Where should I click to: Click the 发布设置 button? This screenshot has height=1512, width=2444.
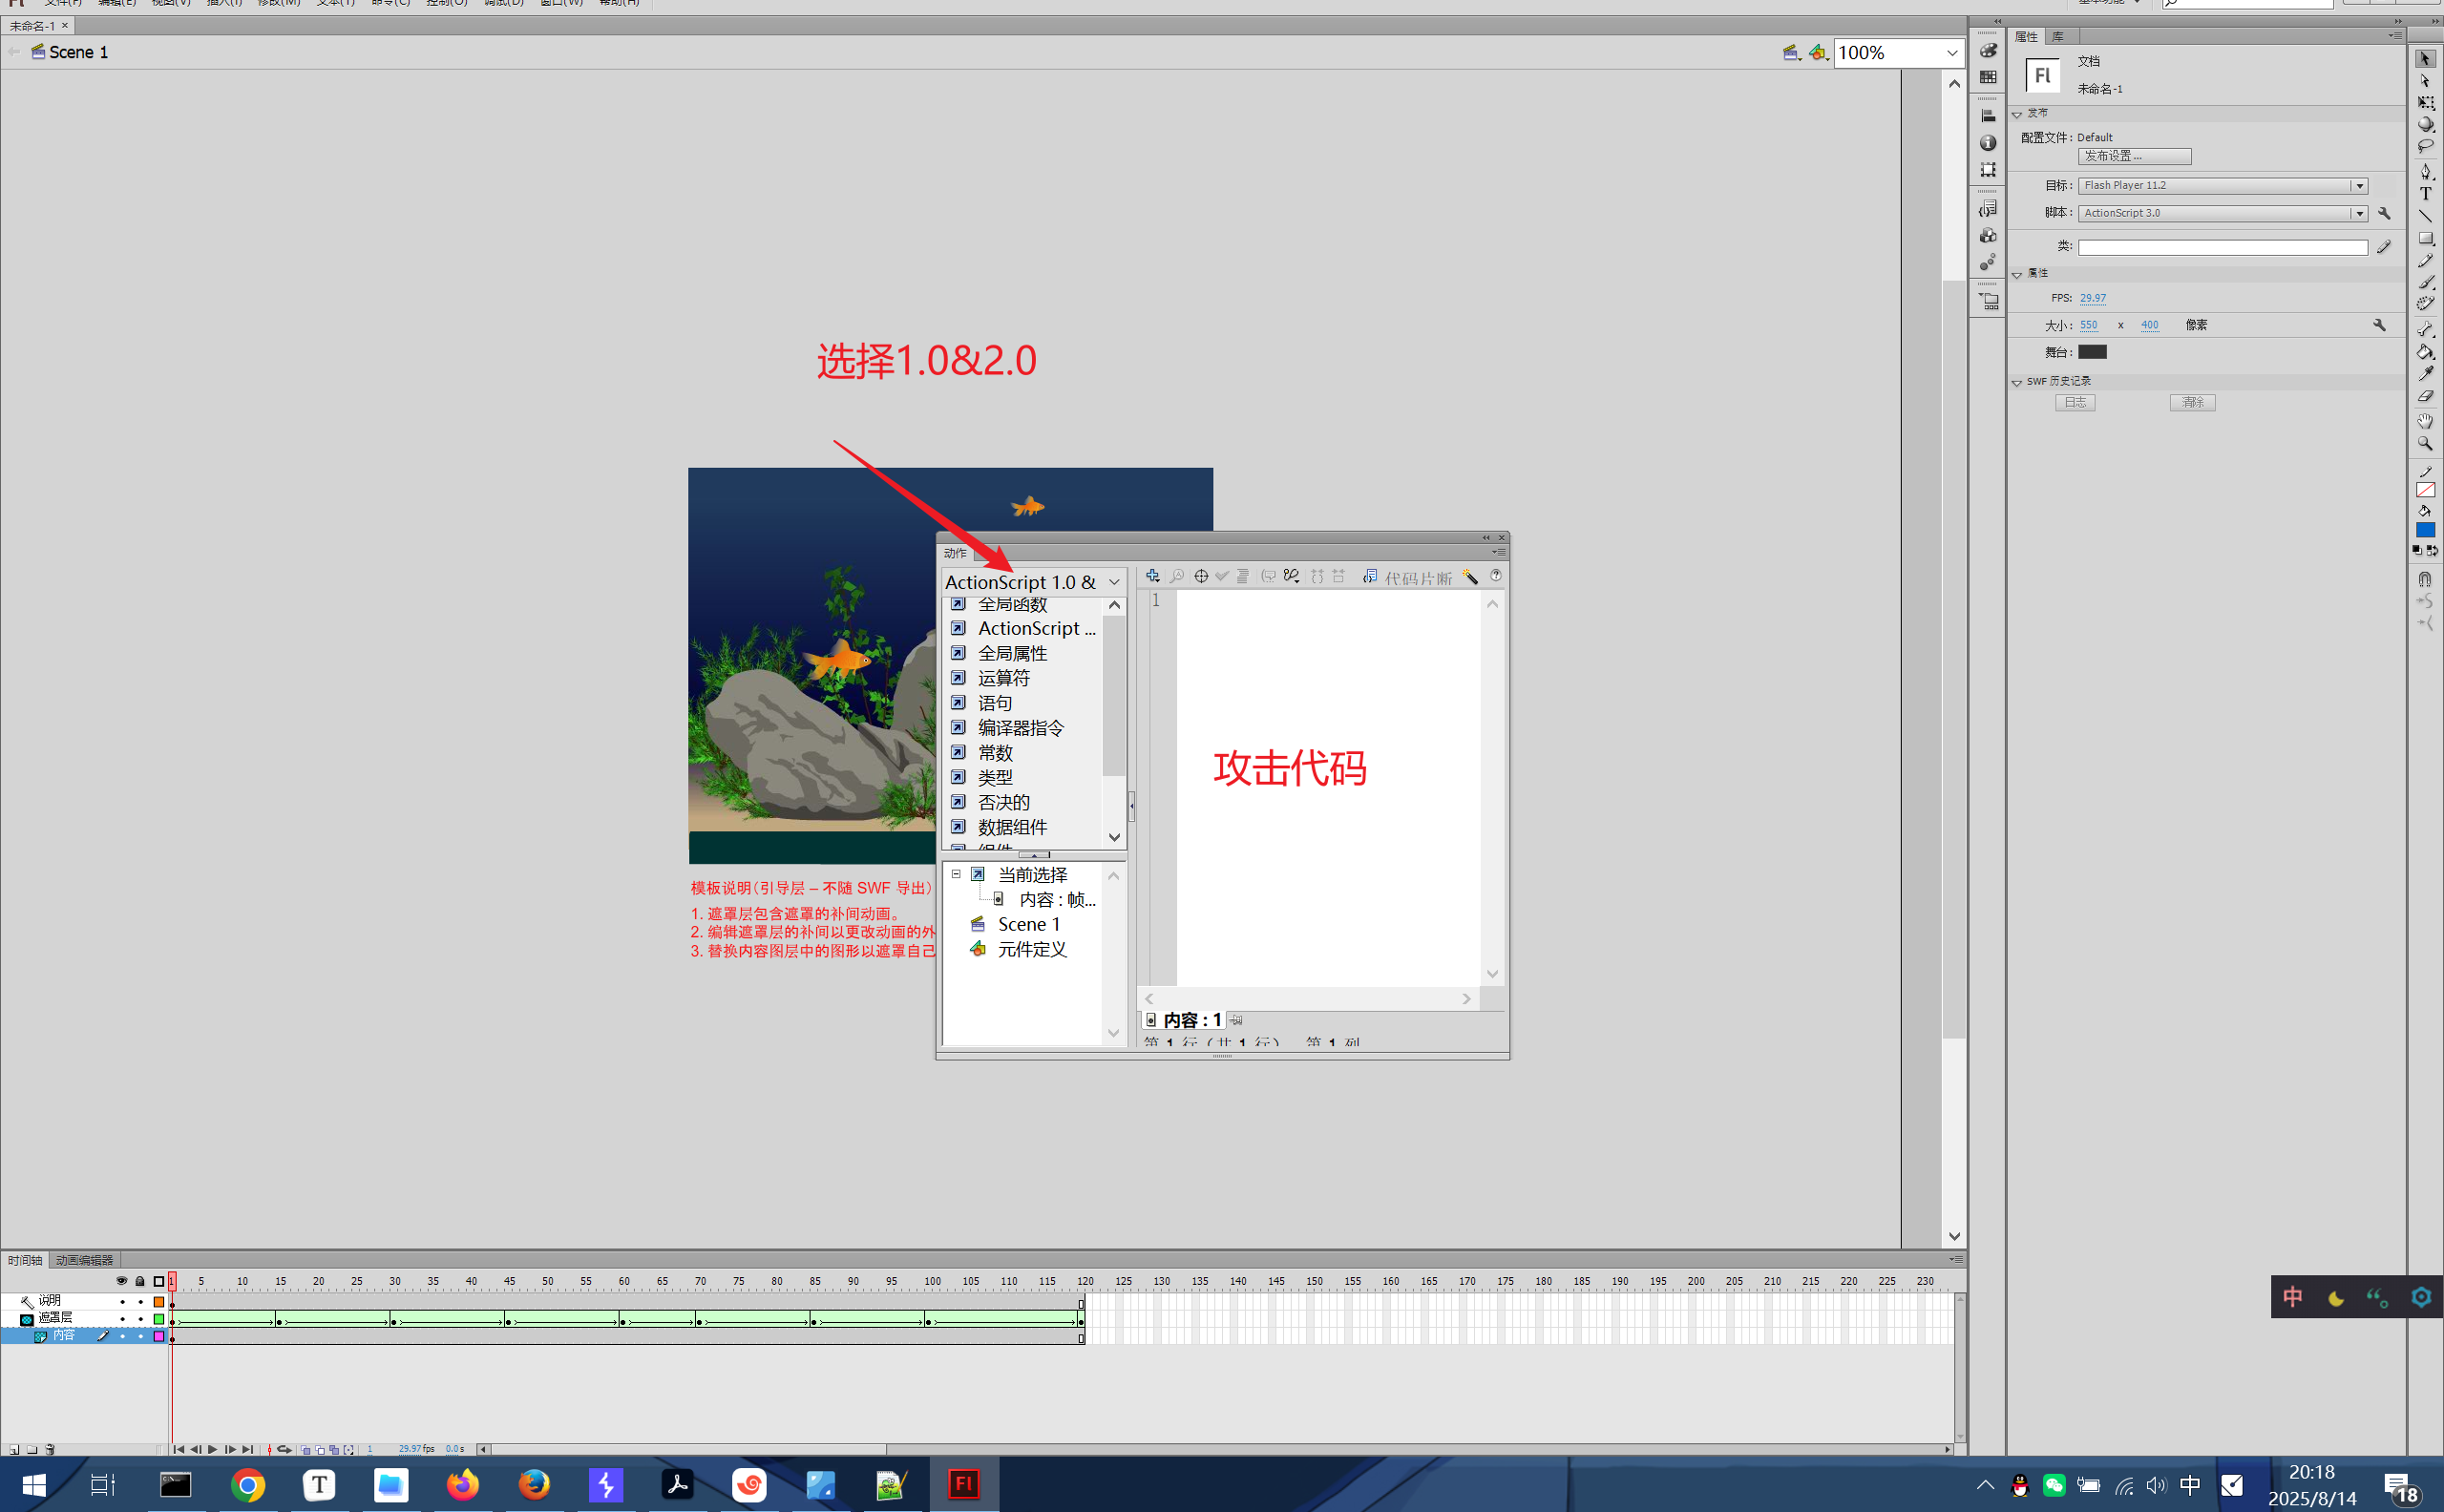[2133, 156]
